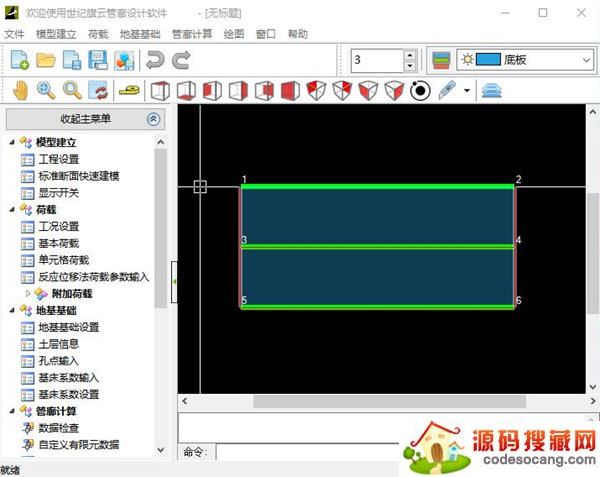The image size is (600, 477).
Task: Click the canvas horizontal scrollbar thumb
Action: [390, 401]
